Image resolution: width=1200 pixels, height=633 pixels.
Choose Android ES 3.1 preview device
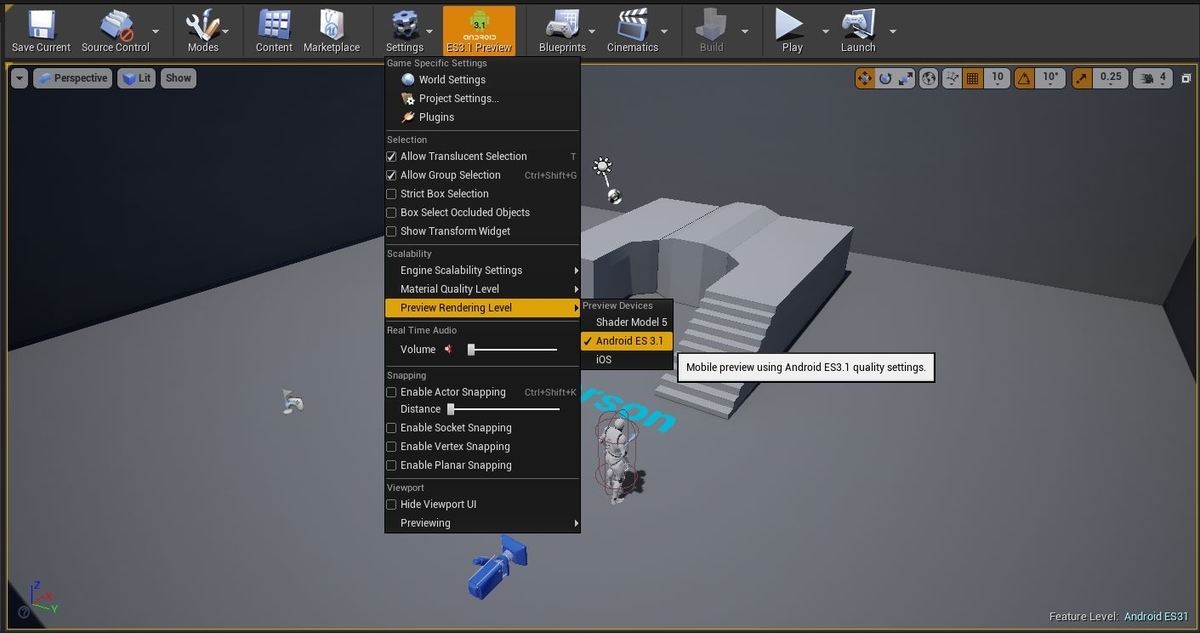pyautogui.click(x=627, y=341)
